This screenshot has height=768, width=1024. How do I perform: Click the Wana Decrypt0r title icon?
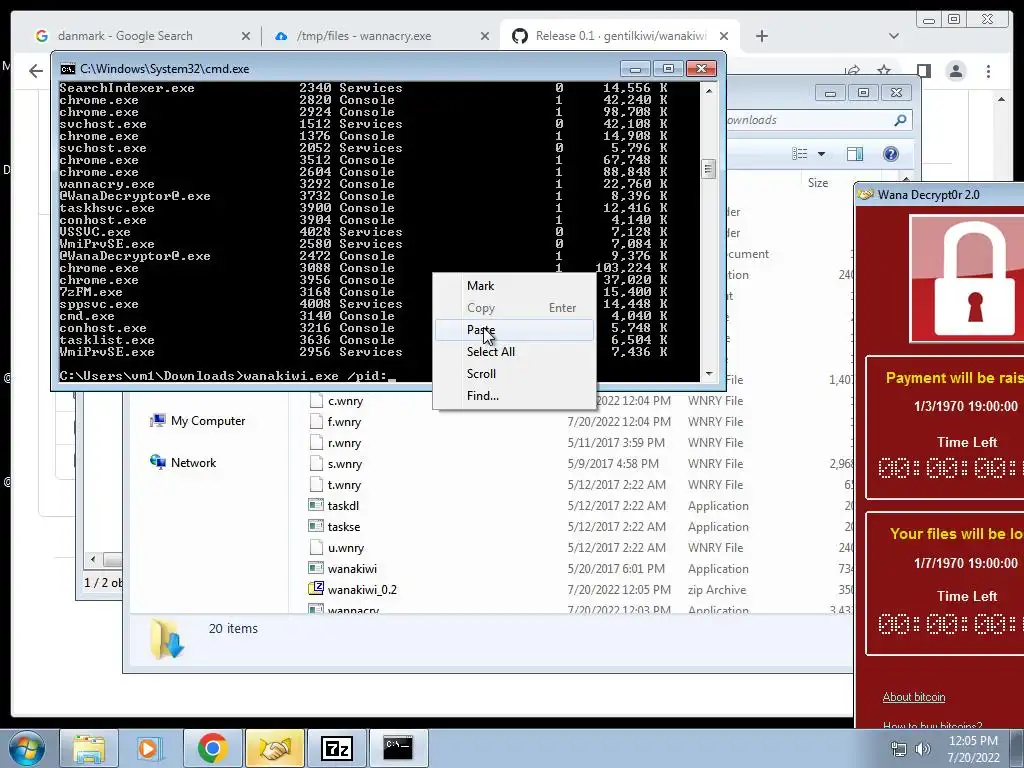[866, 195]
